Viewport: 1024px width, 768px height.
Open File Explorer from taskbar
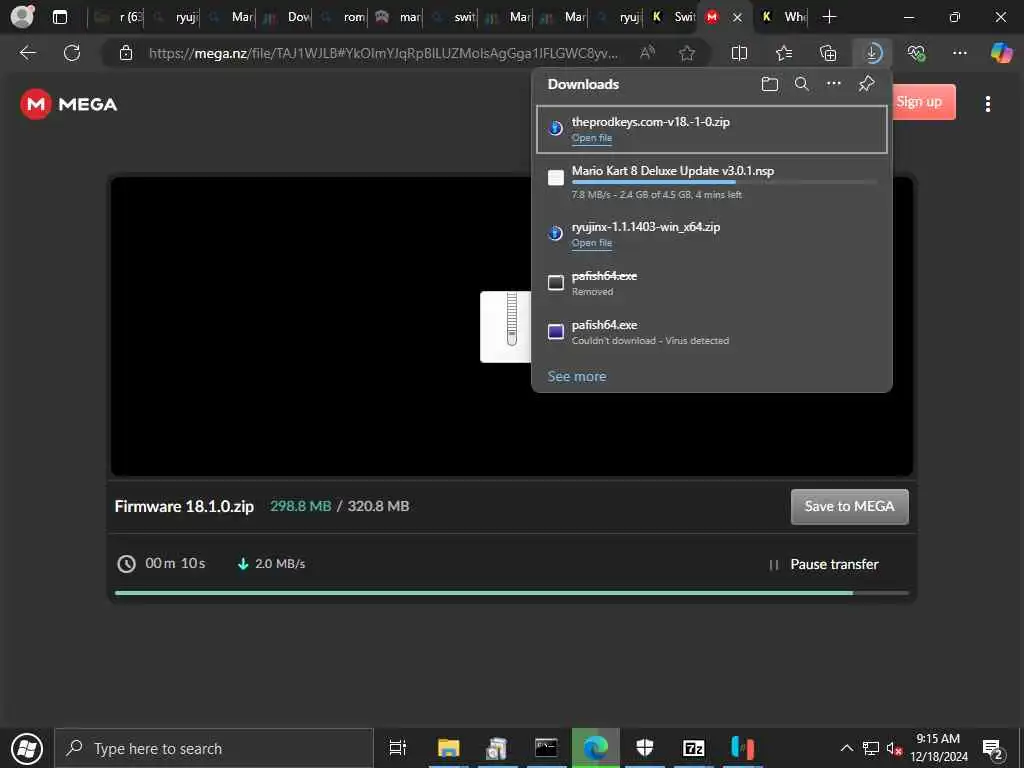click(449, 748)
